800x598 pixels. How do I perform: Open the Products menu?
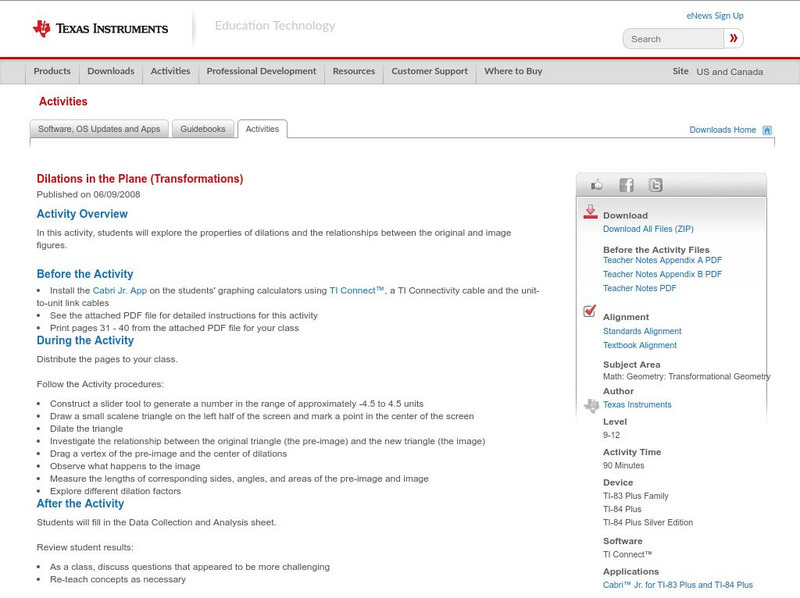52,71
